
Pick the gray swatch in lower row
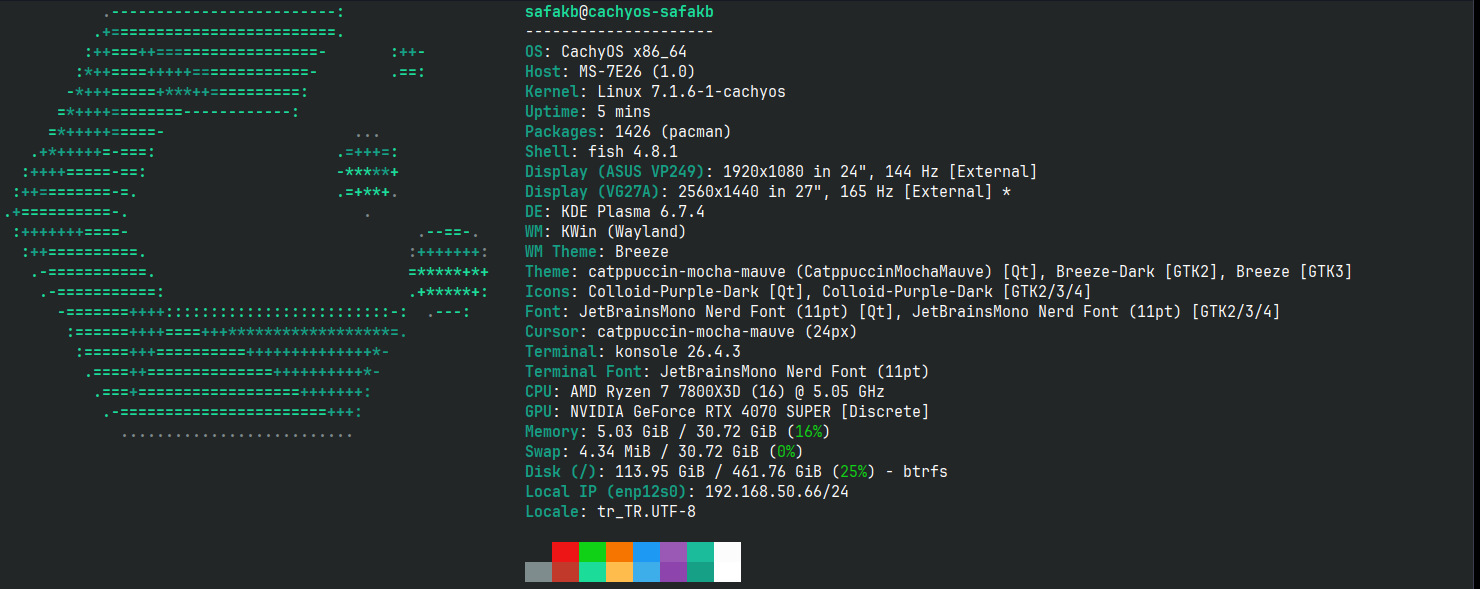tap(538, 572)
